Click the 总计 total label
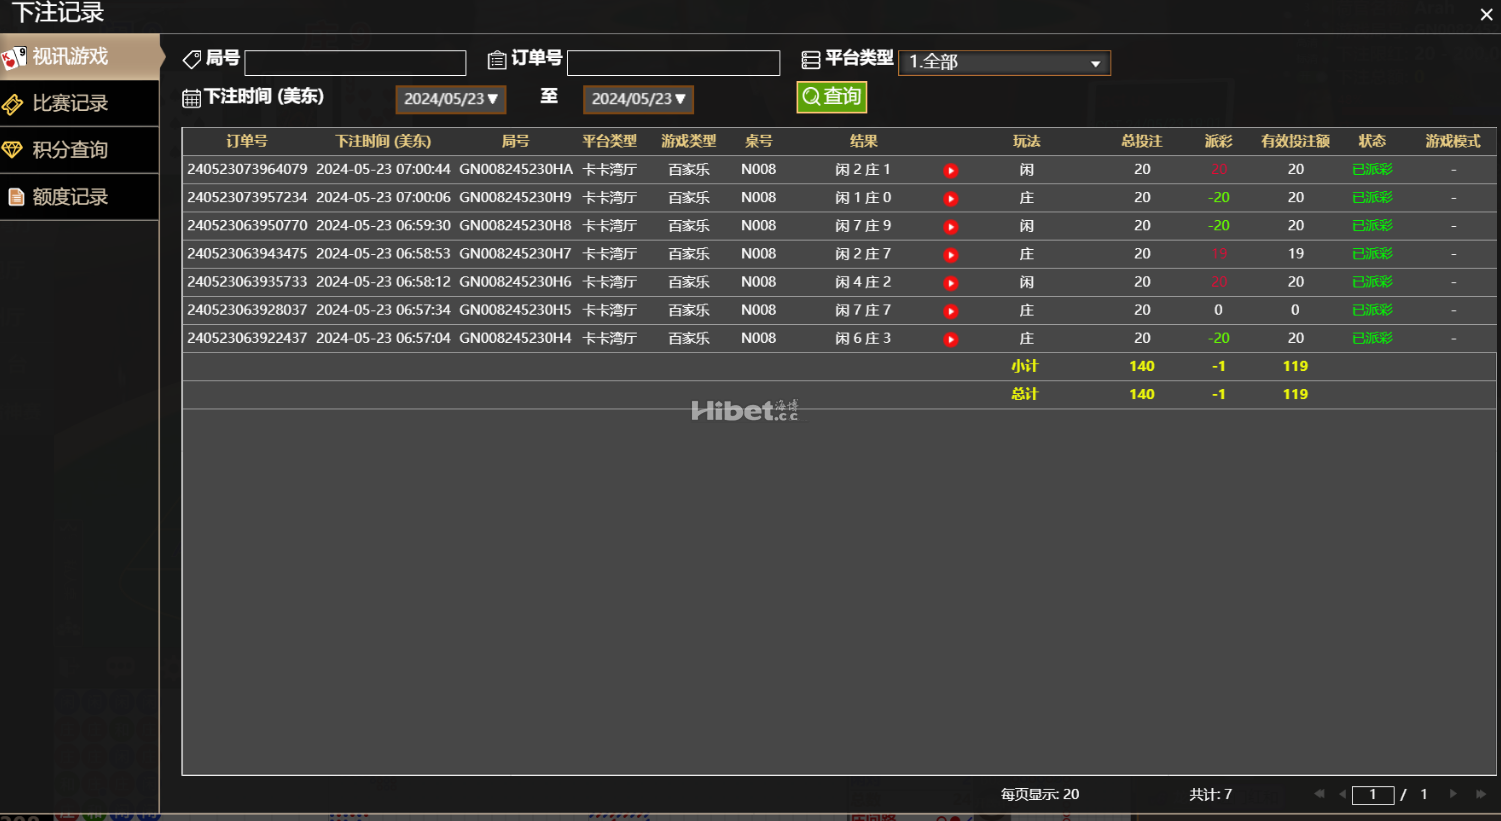The image size is (1501, 821). [x=1024, y=394]
